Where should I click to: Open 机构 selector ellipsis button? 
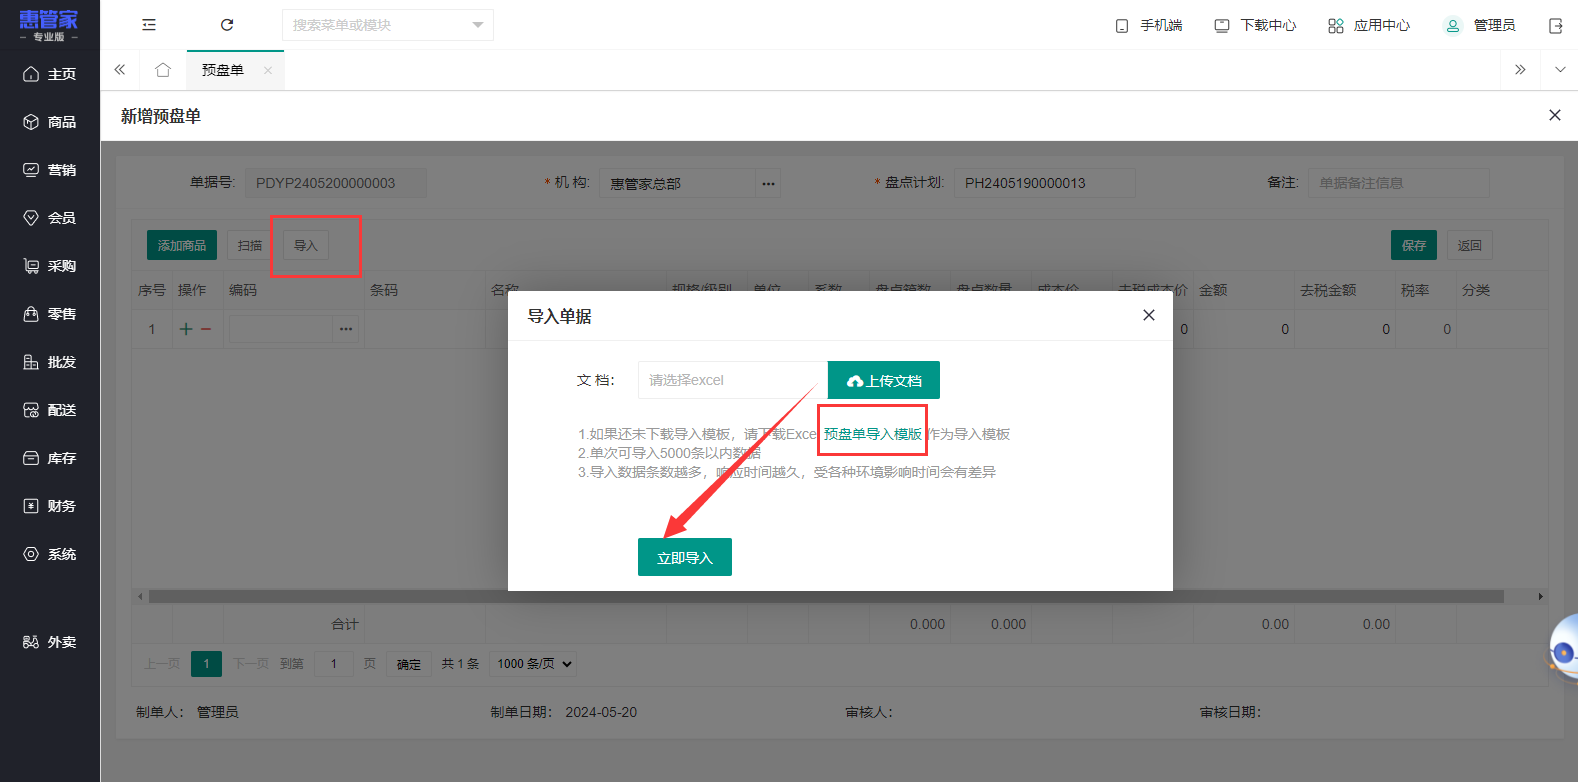pyautogui.click(x=768, y=183)
